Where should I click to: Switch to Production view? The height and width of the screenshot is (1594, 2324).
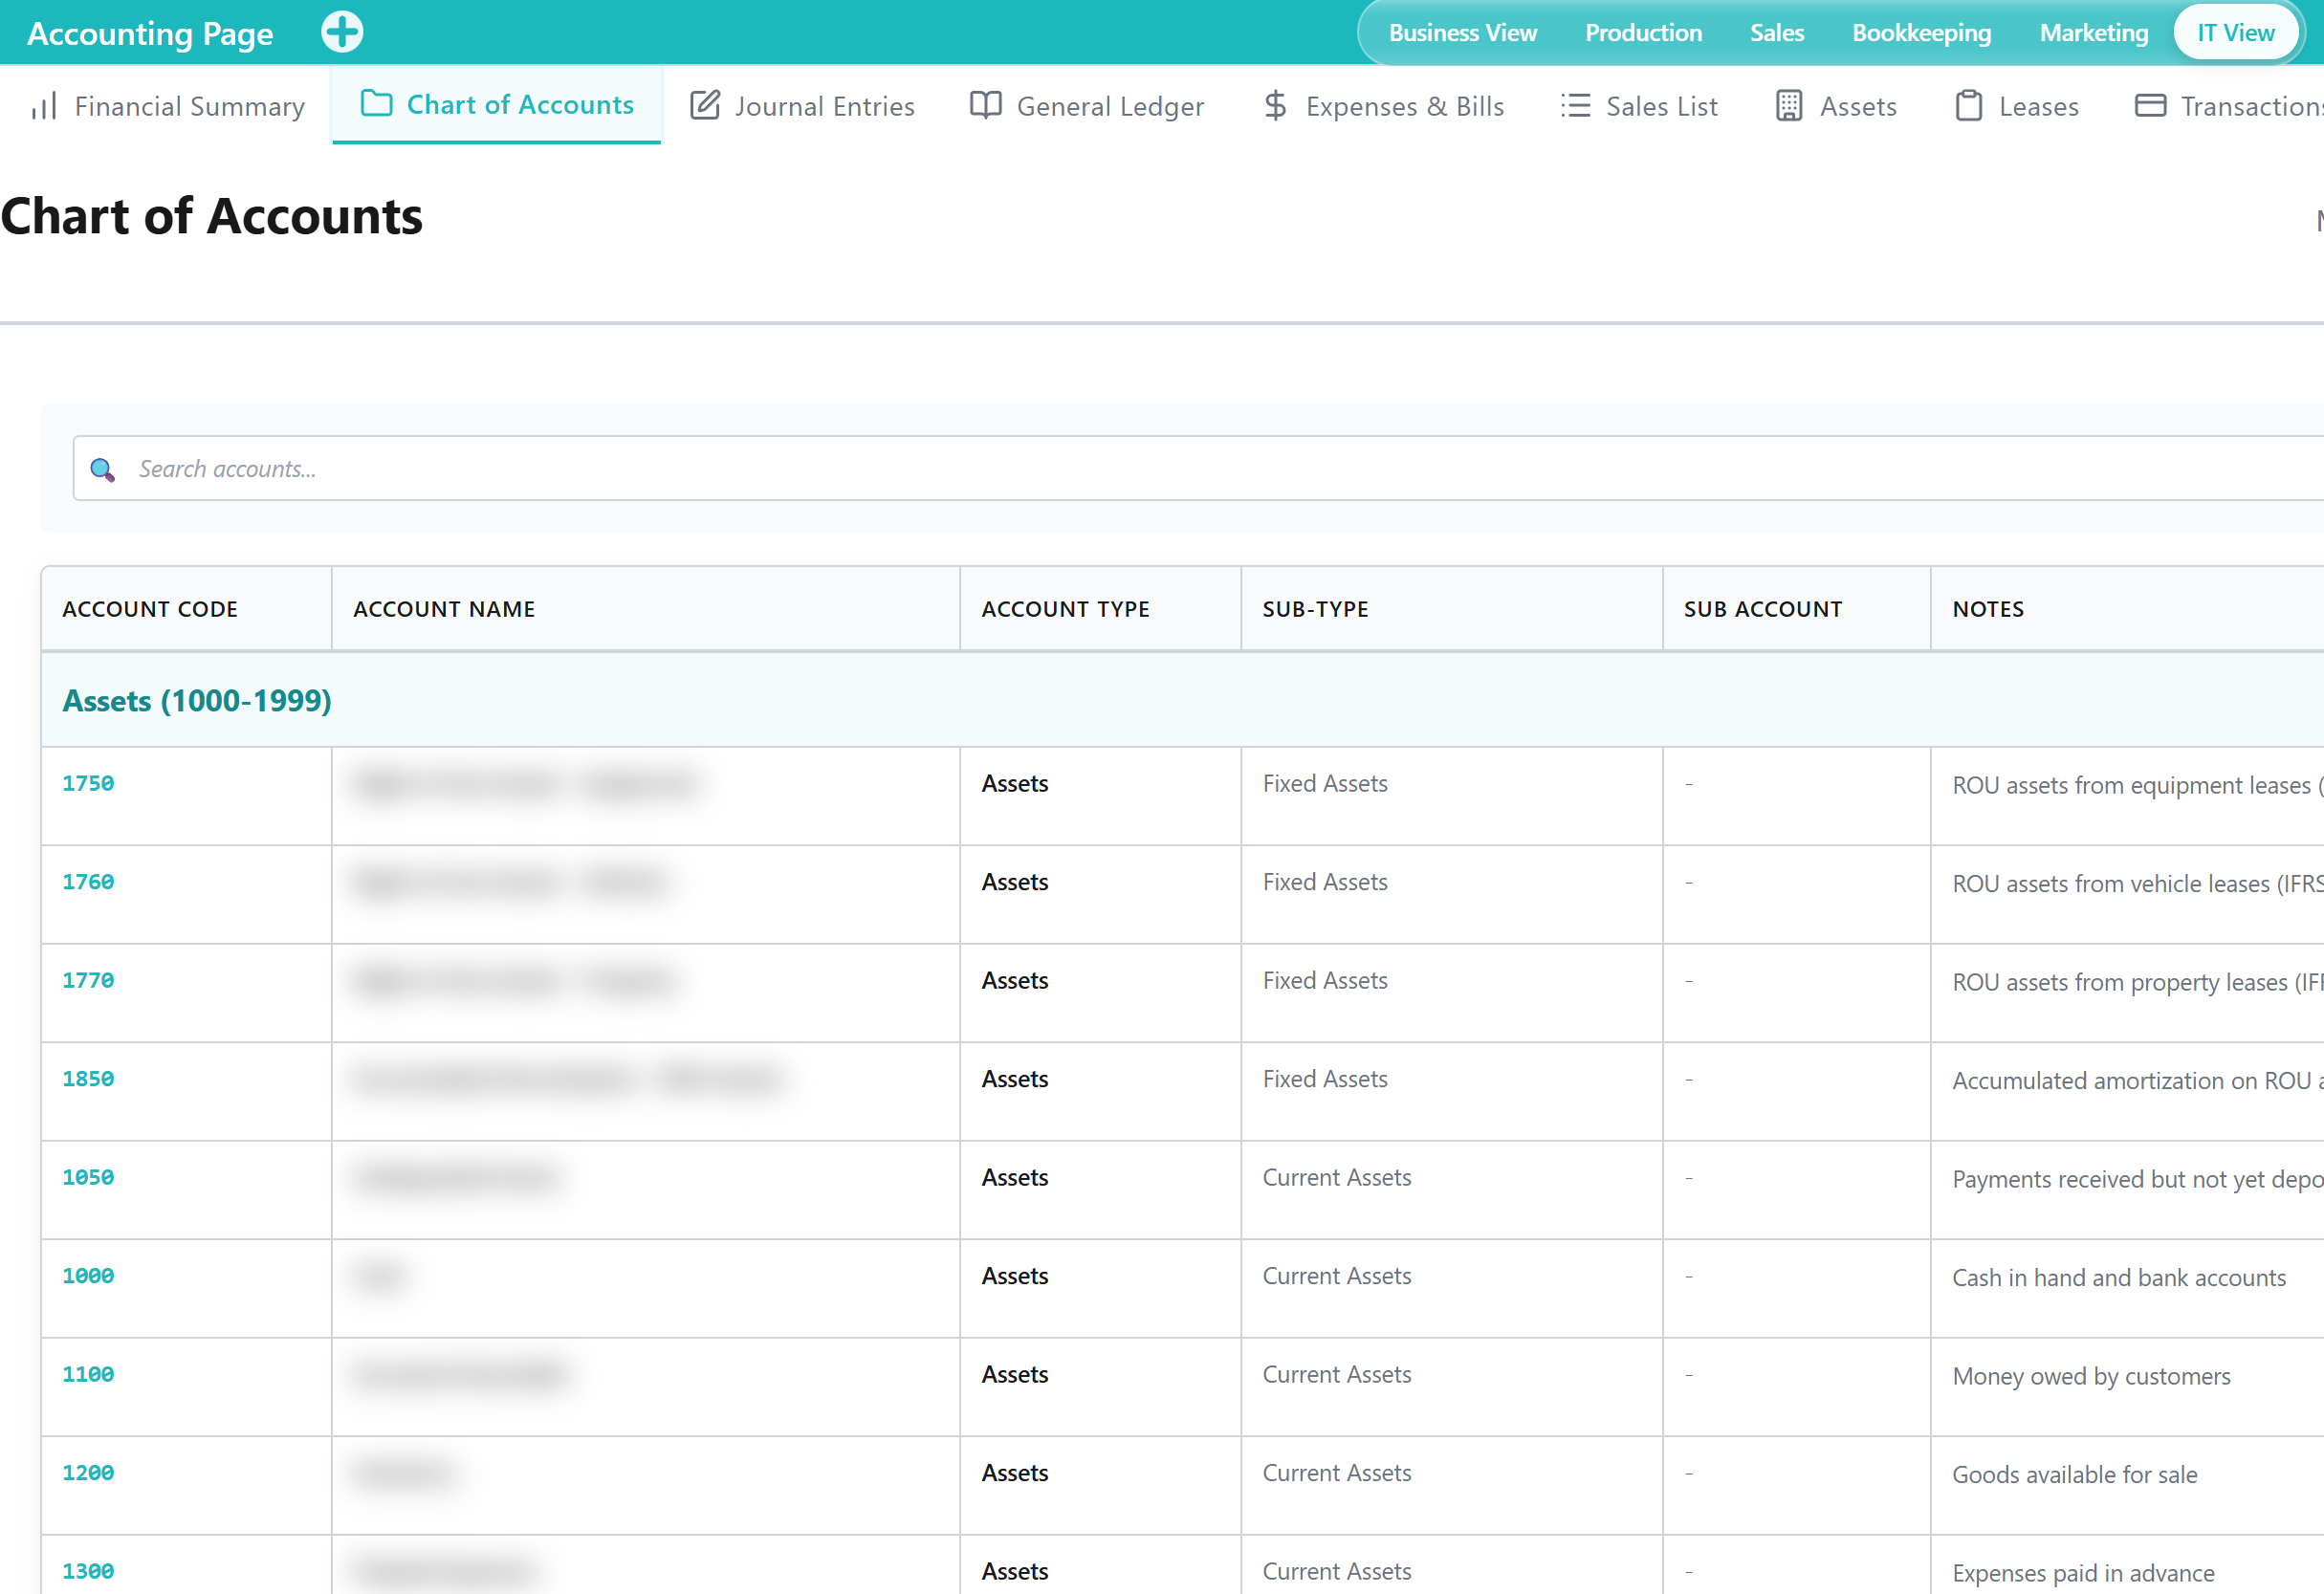1643,33
